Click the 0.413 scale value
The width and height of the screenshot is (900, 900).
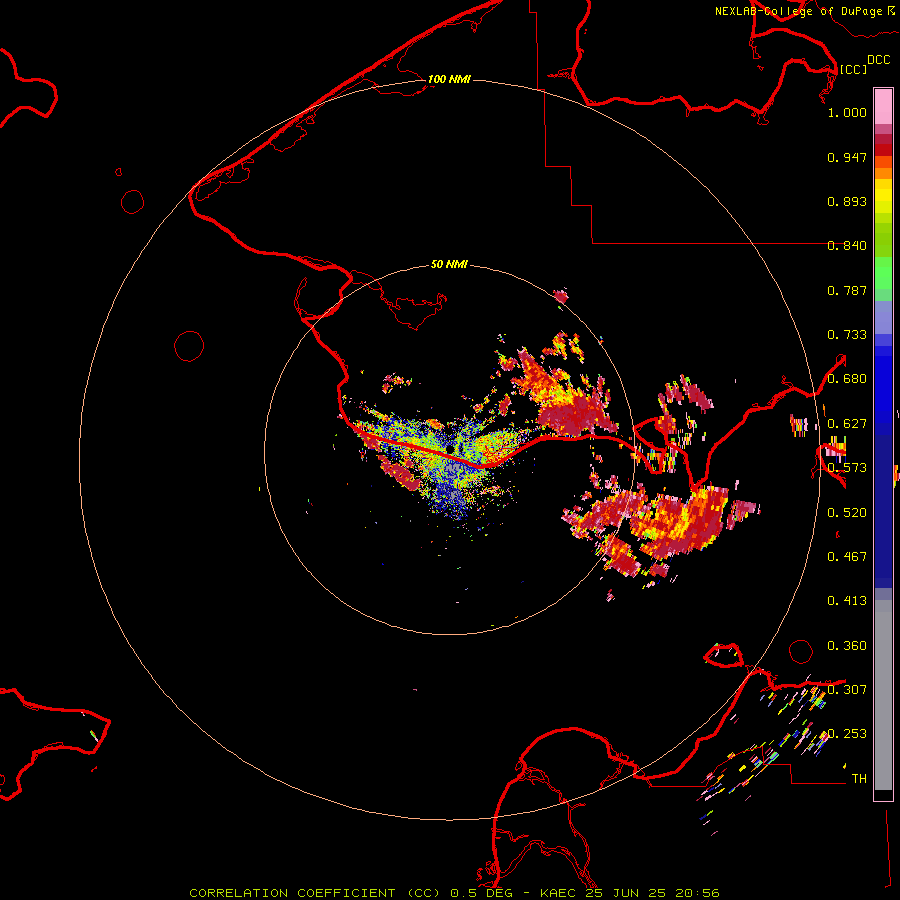[847, 601]
